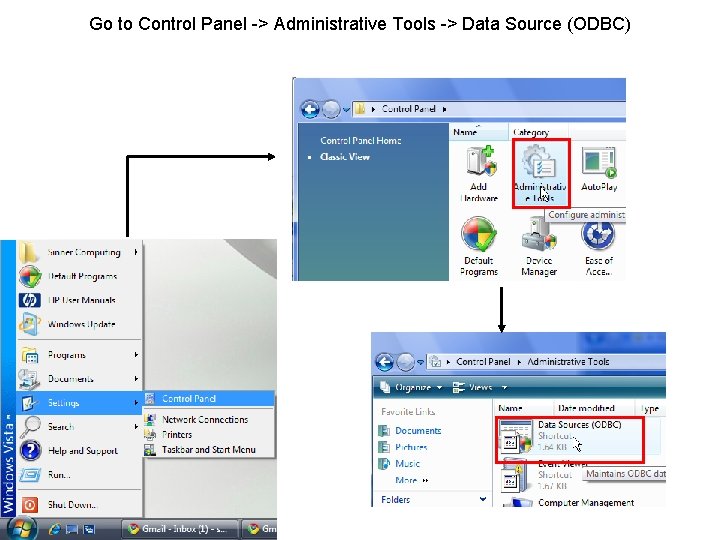
Task: Launch Internet Explorer from quick launch
Action: [x=55, y=529]
